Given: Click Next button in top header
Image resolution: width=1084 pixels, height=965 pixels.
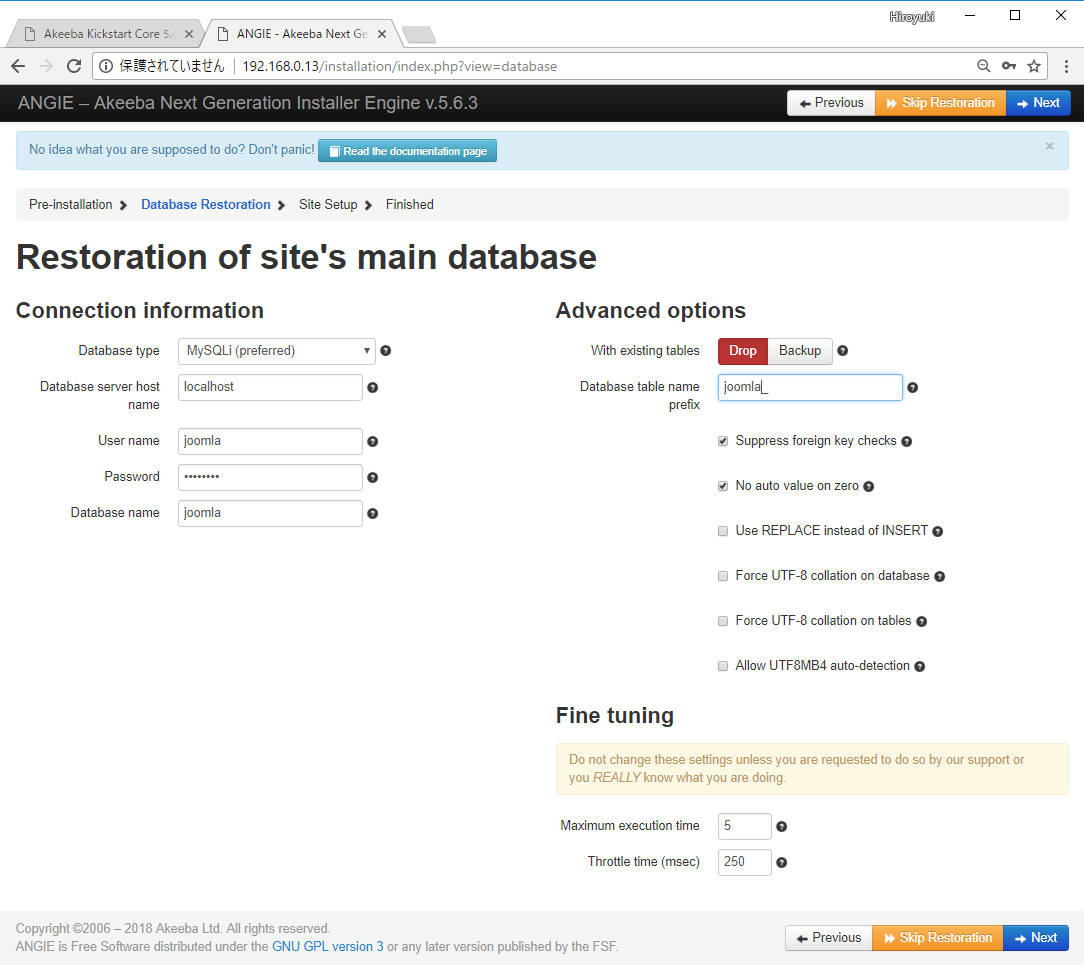Looking at the screenshot, I should tap(1038, 103).
